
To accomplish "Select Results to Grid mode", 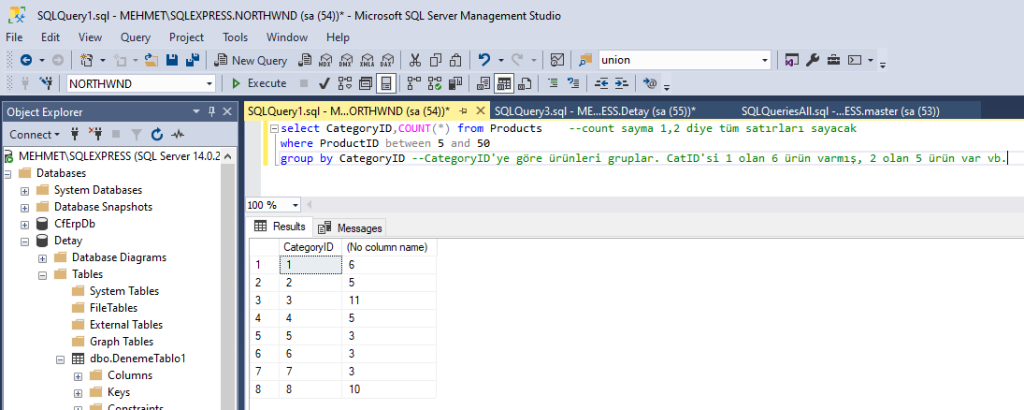I will (504, 83).
